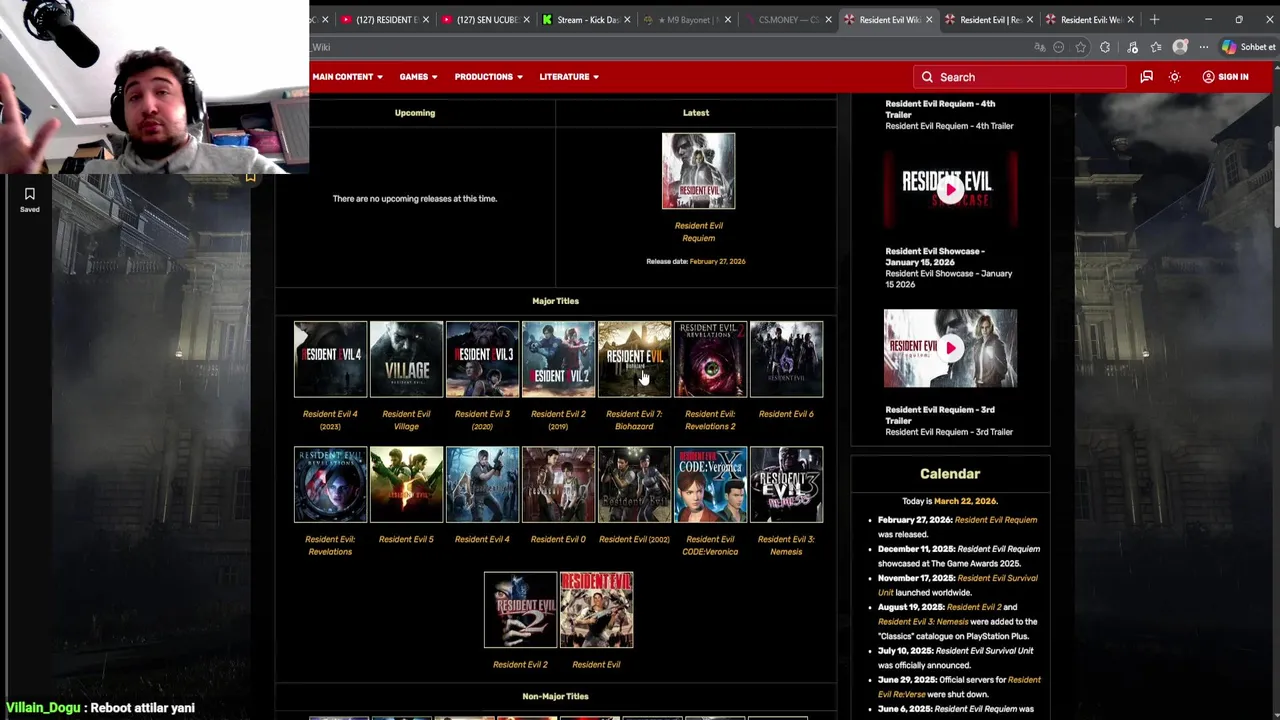Screen dimensions: 1280x720
Task: Switch to the M9 Bayonet tab
Action: tap(687, 20)
